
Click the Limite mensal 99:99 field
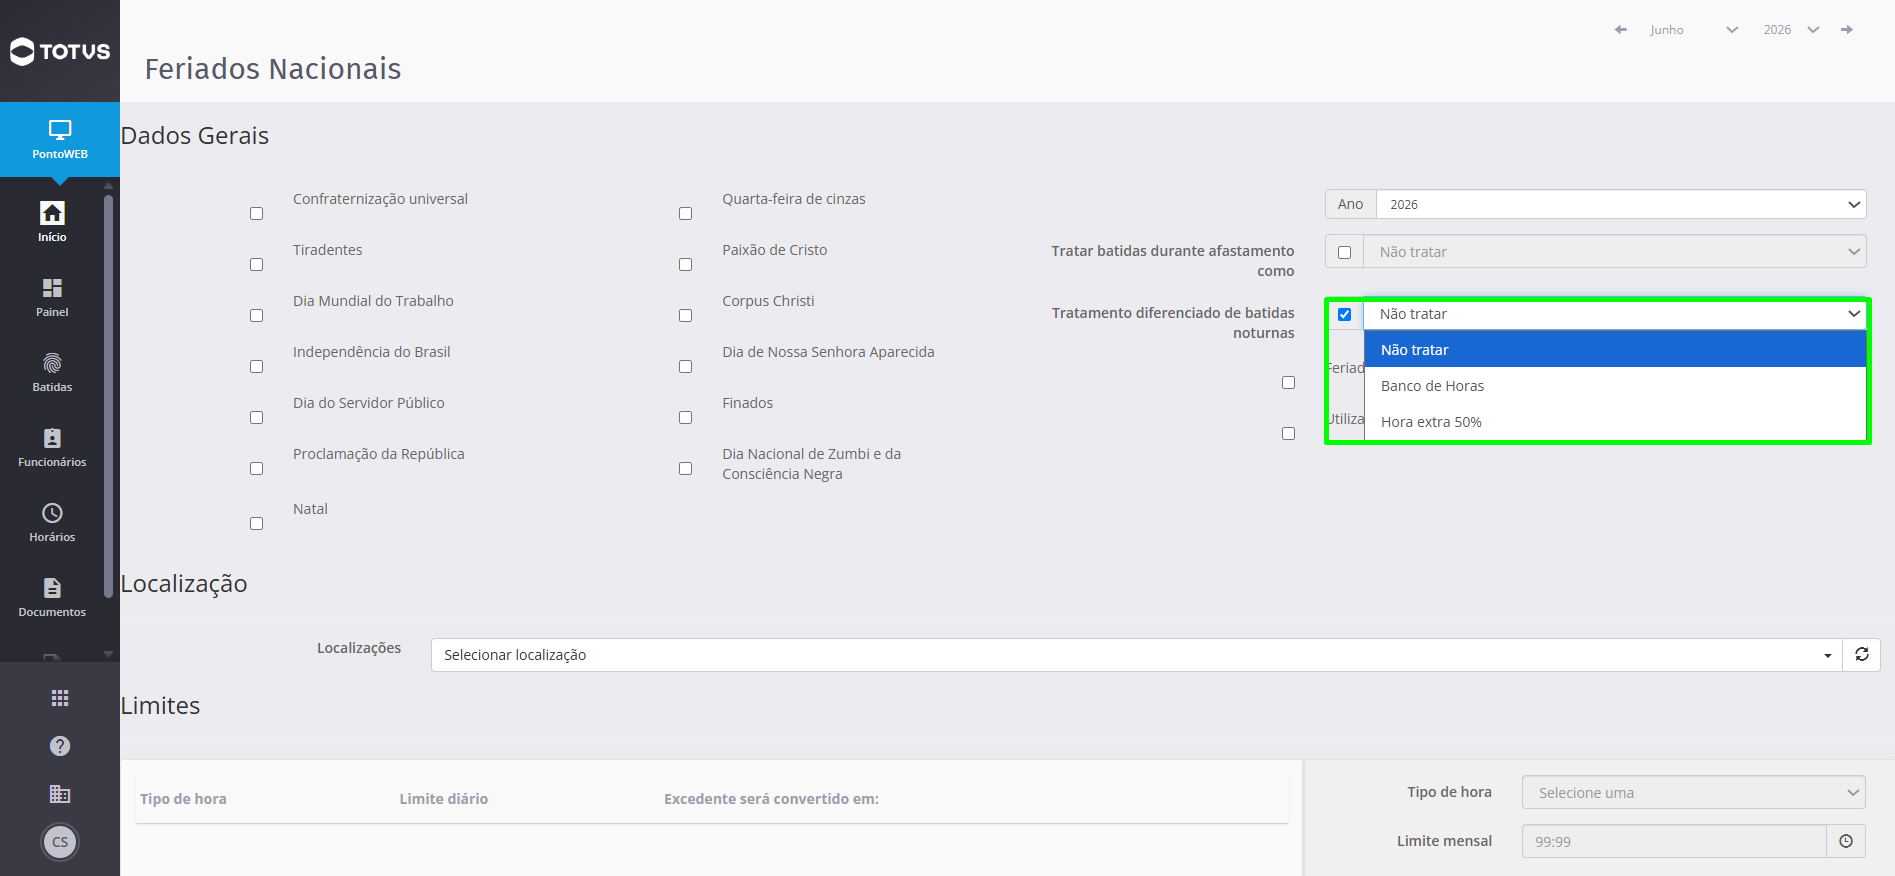coord(1674,841)
